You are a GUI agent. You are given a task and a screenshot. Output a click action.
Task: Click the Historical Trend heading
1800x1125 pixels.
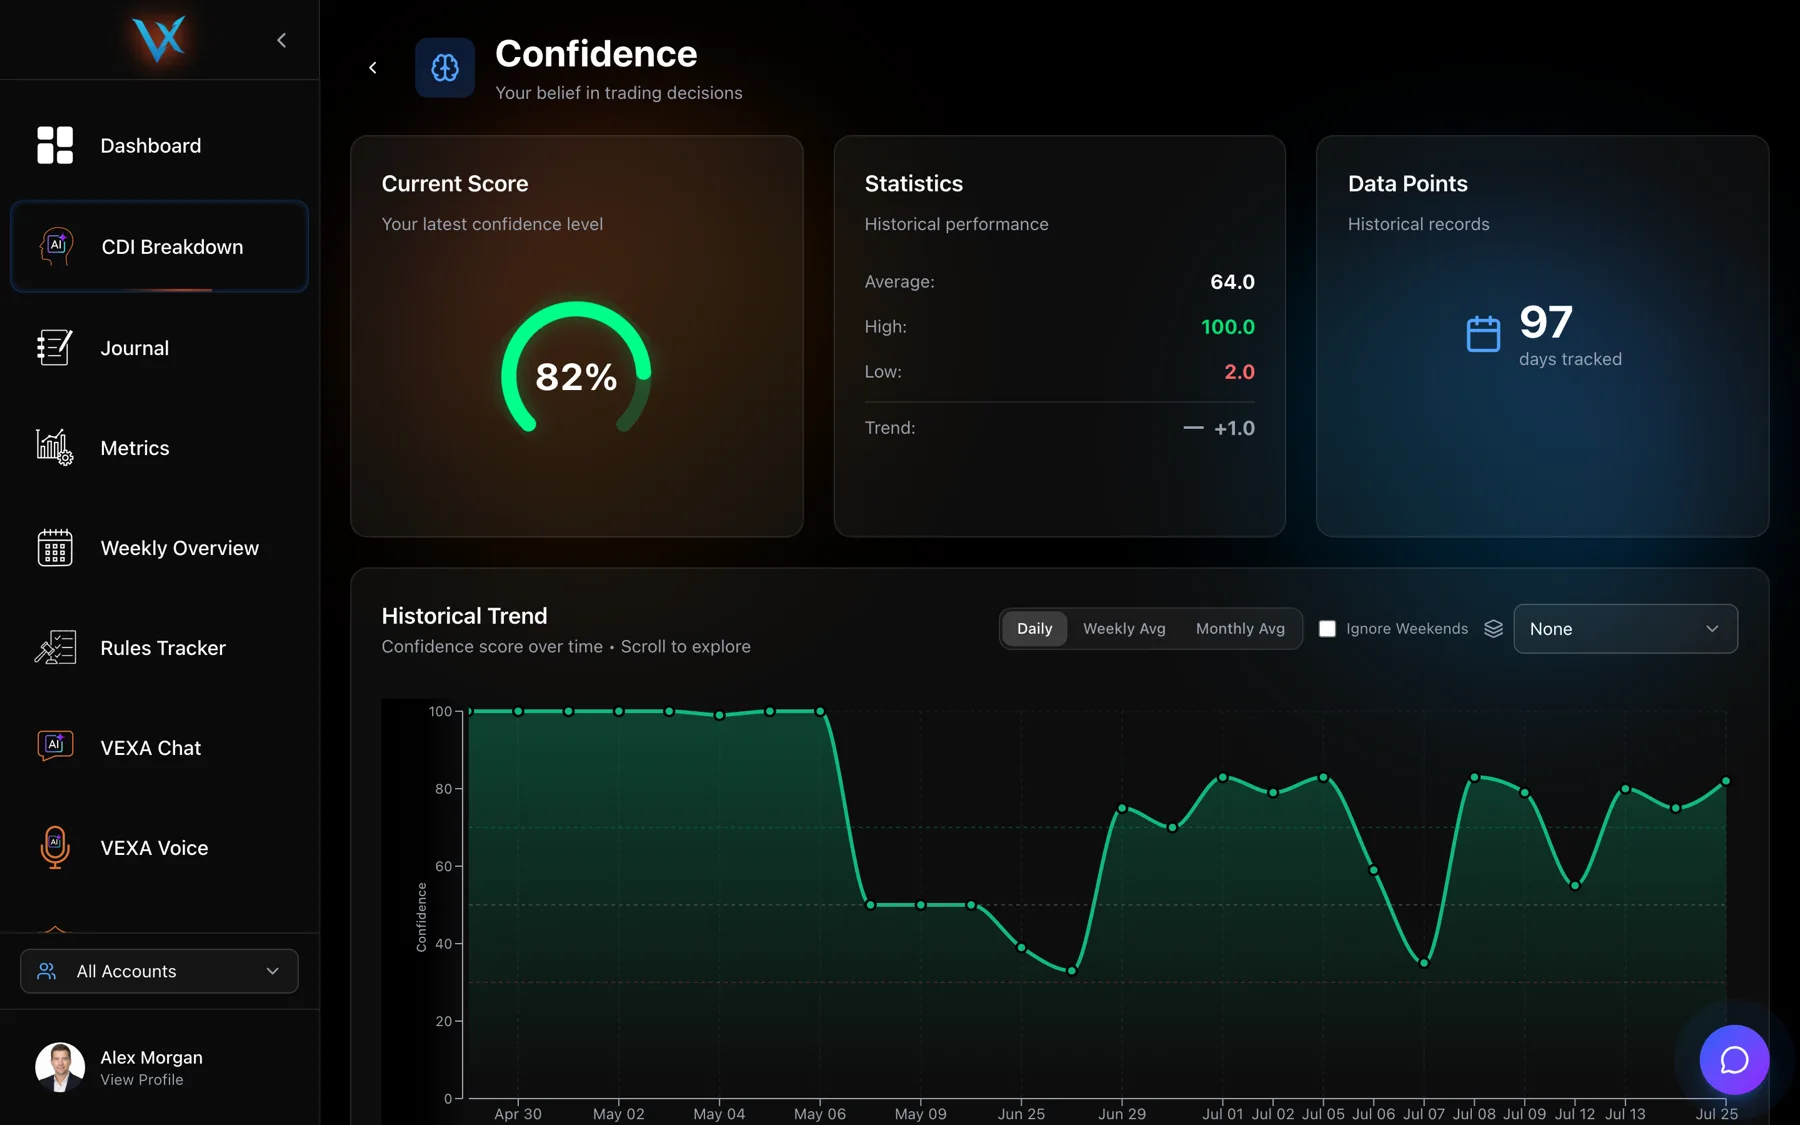point(464,616)
